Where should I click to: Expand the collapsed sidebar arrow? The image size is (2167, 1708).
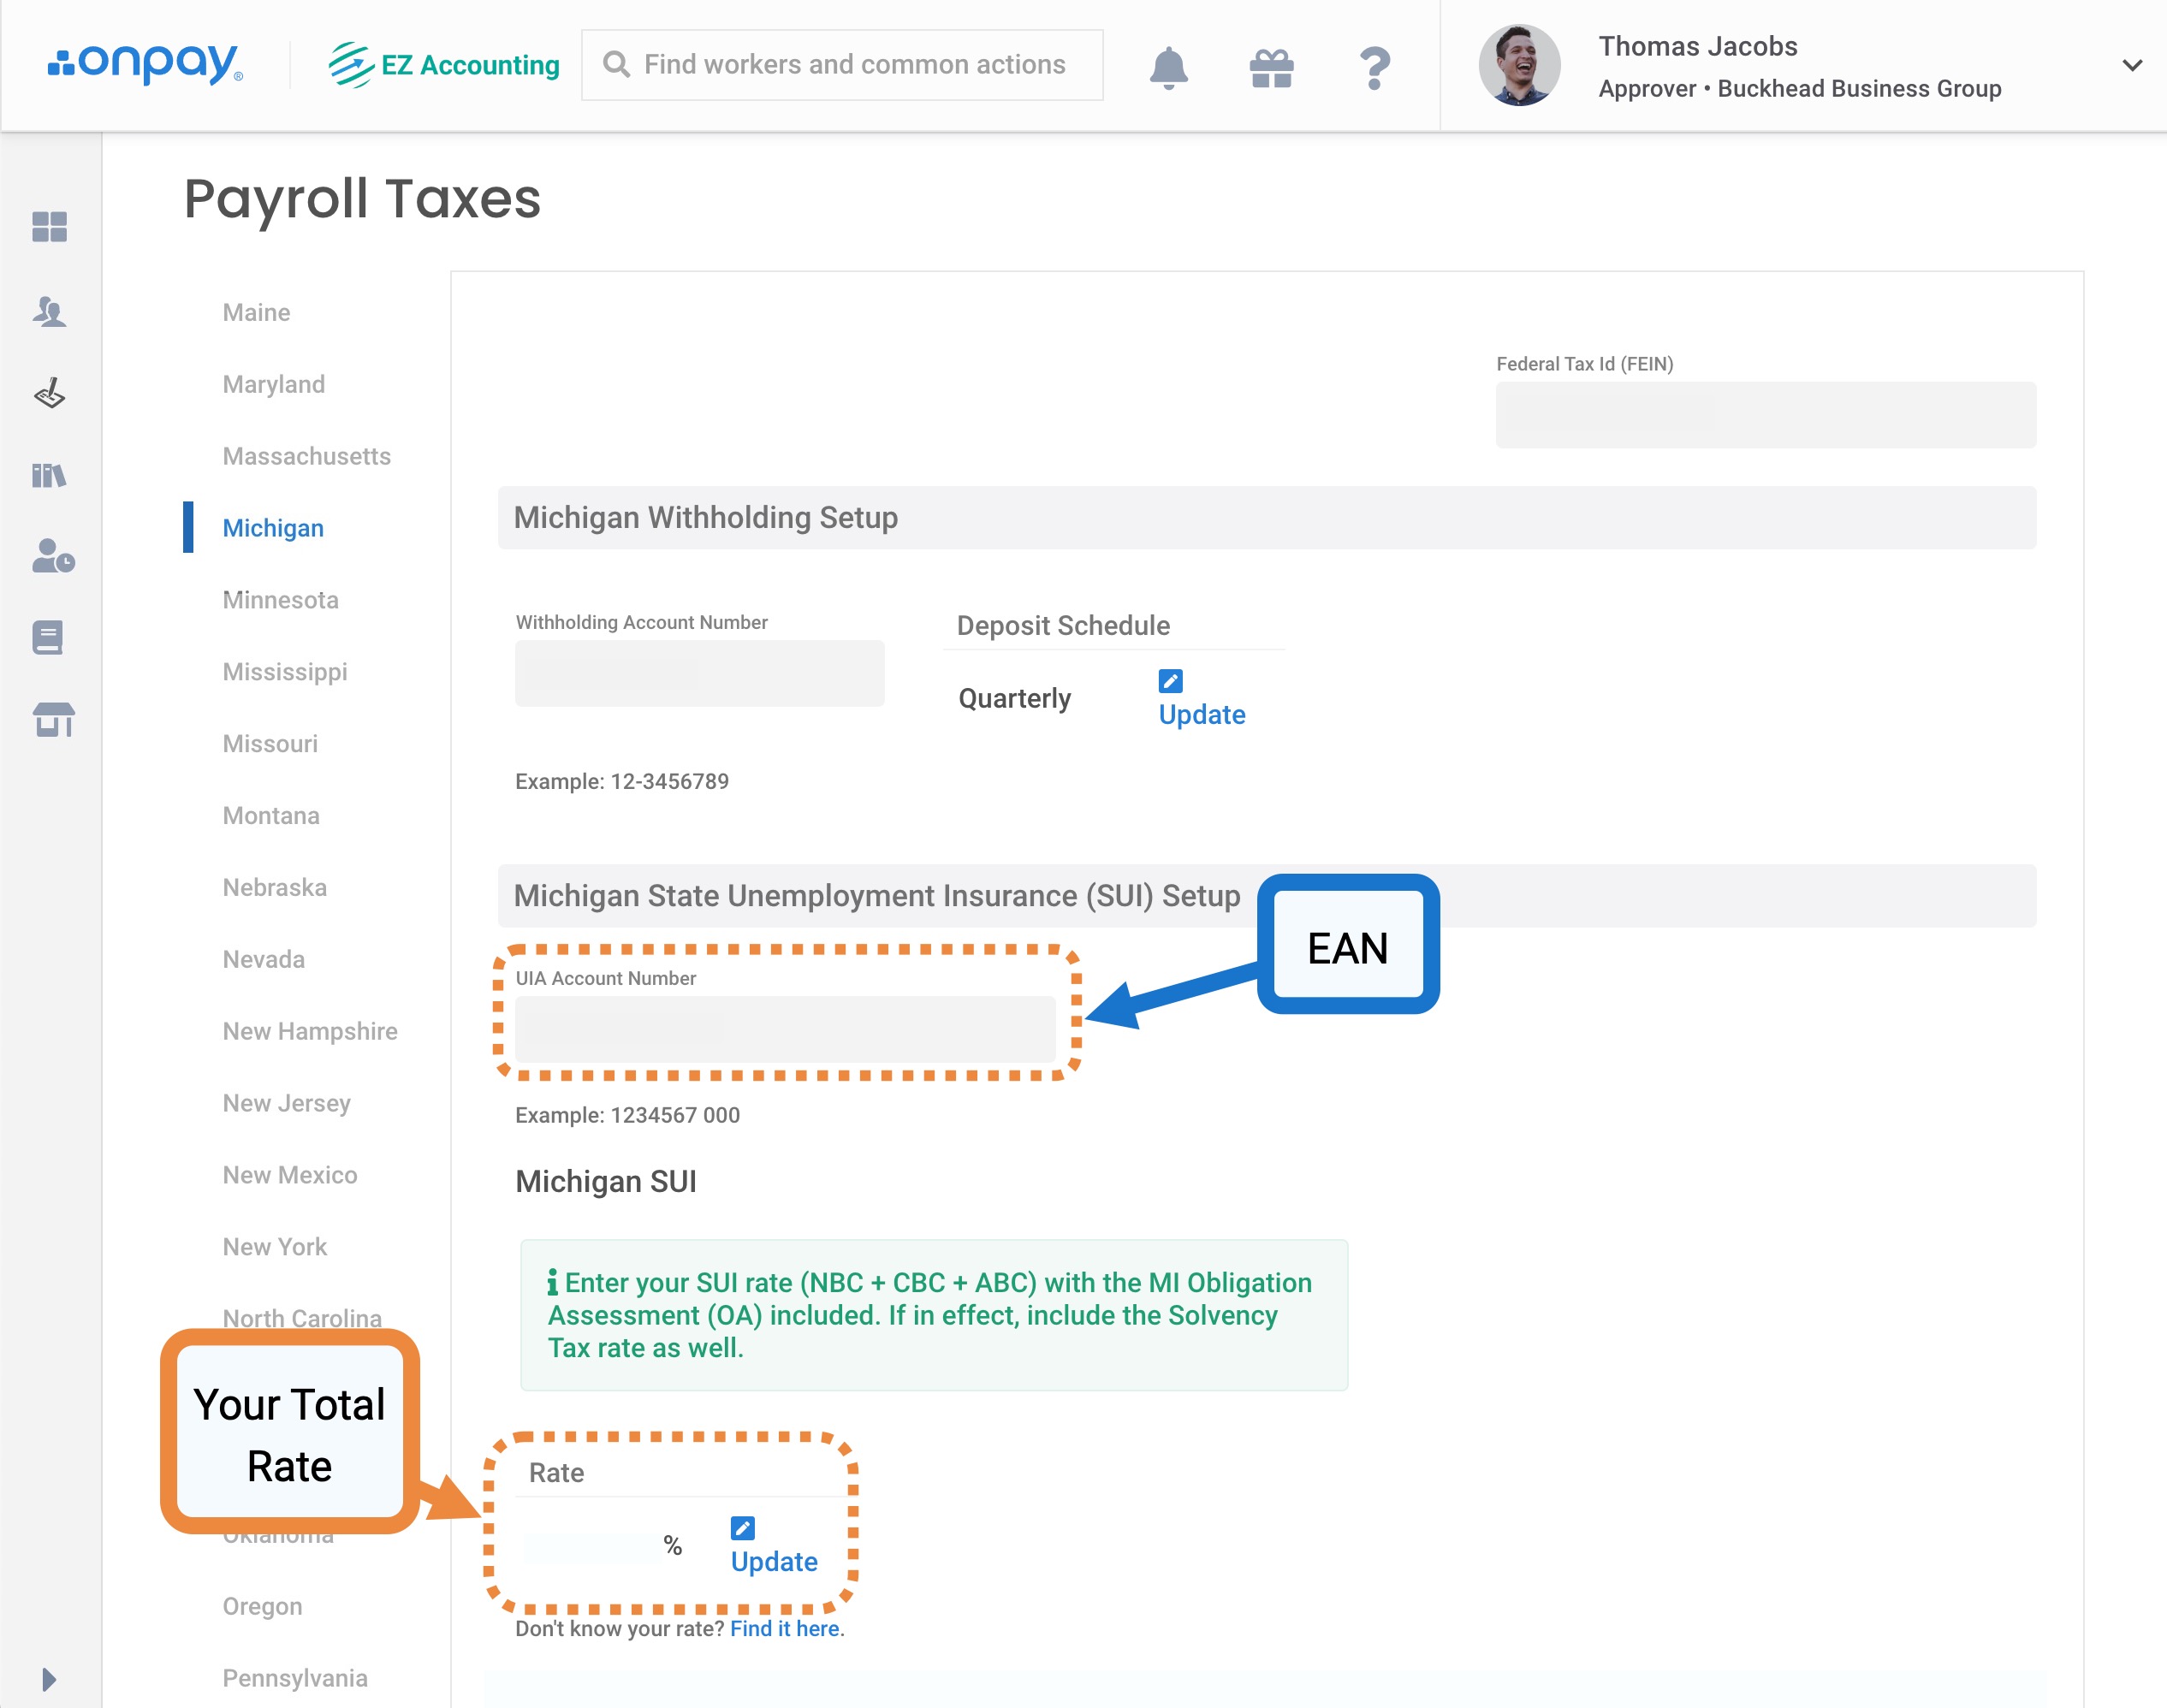(x=48, y=1678)
